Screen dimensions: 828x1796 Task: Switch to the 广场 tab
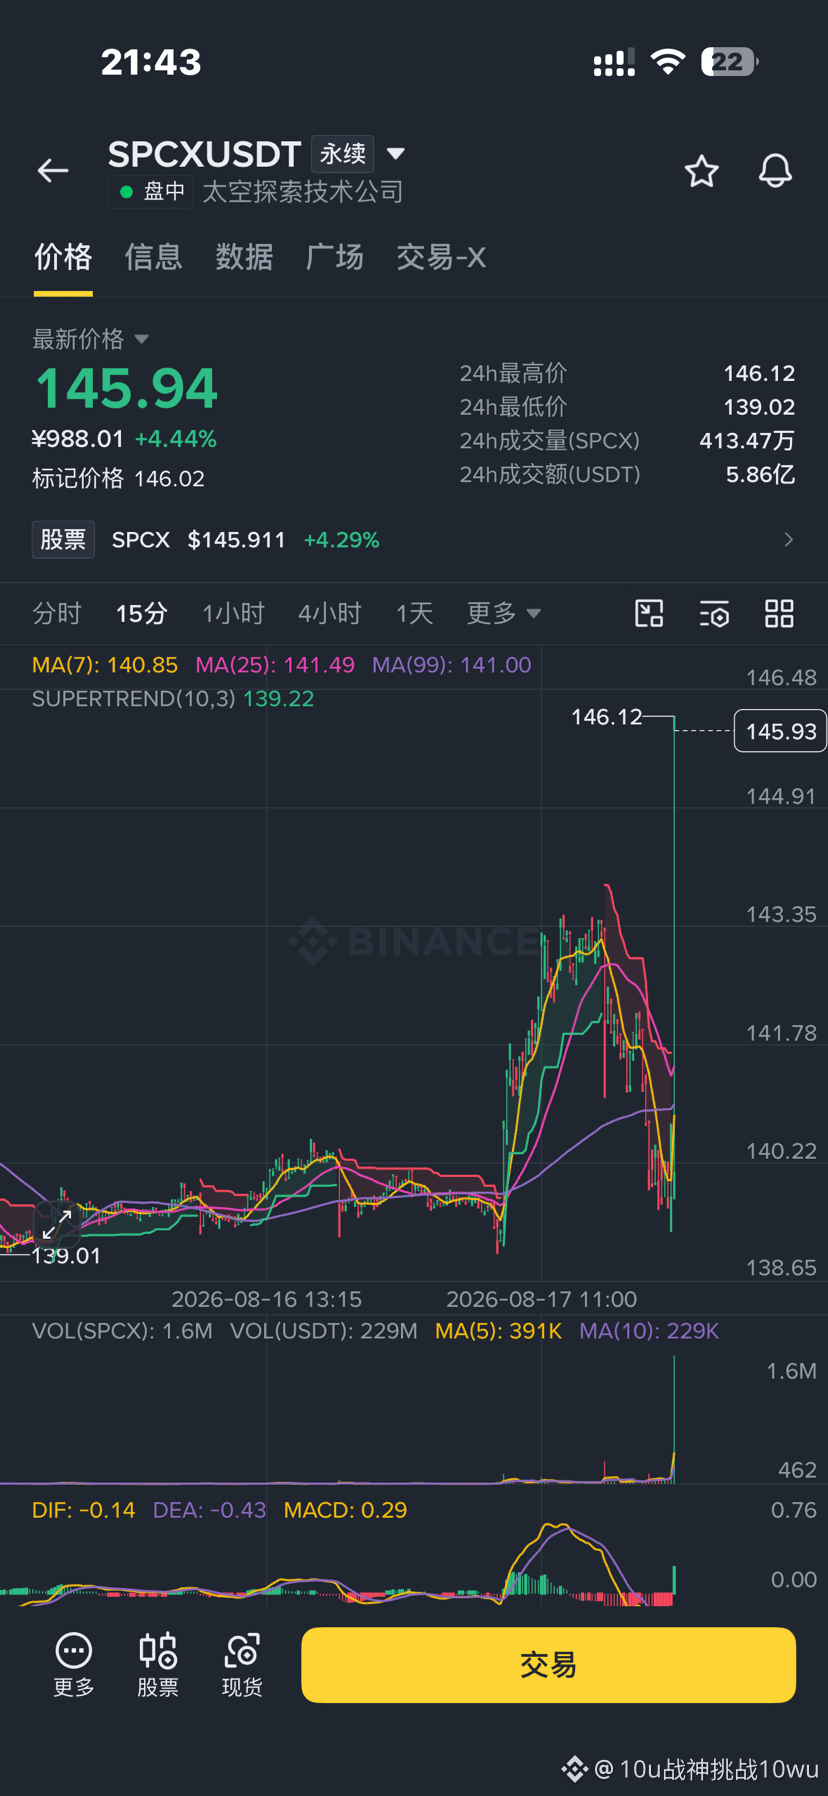(x=335, y=257)
